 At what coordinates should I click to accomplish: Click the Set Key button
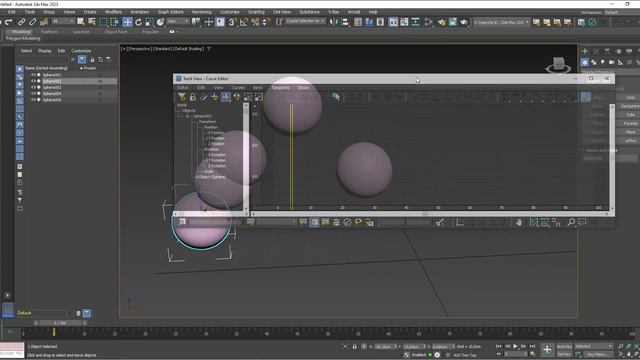click(564, 354)
